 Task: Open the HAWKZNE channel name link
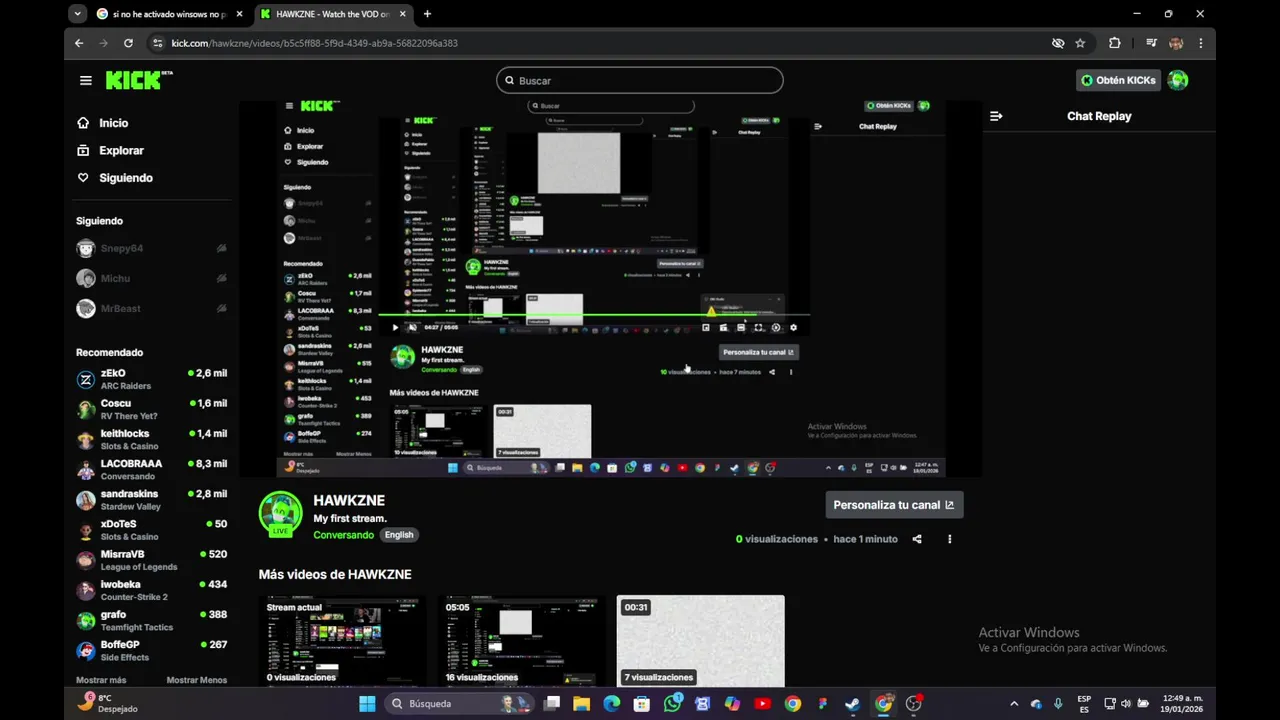(x=349, y=500)
